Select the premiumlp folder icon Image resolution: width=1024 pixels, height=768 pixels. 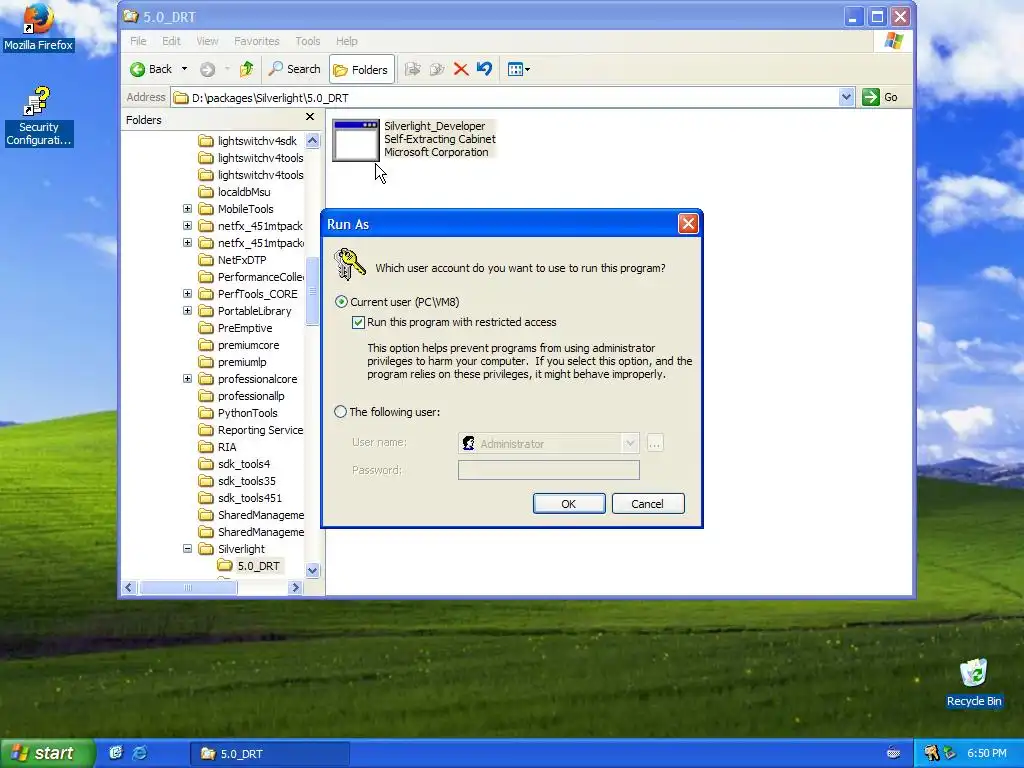(x=206, y=362)
